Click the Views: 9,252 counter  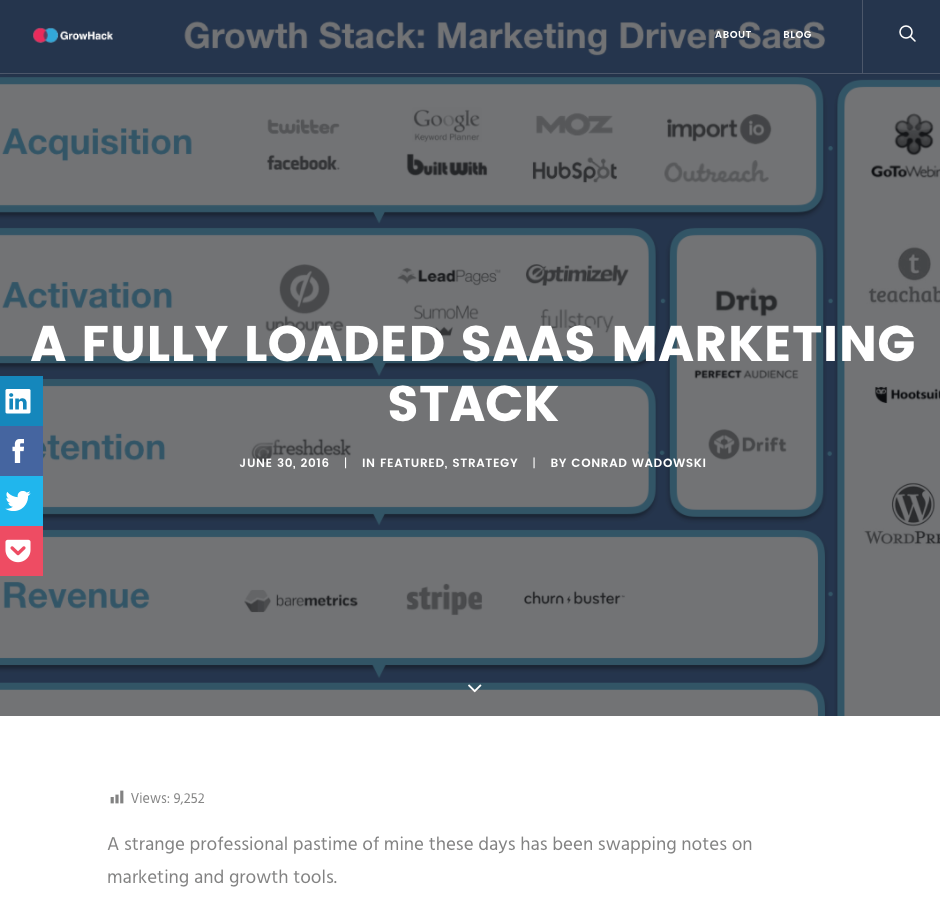coord(167,798)
